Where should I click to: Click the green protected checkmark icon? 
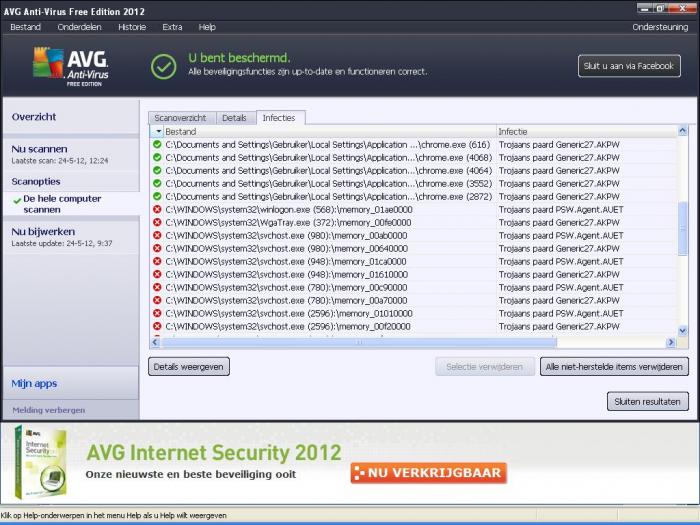163,67
